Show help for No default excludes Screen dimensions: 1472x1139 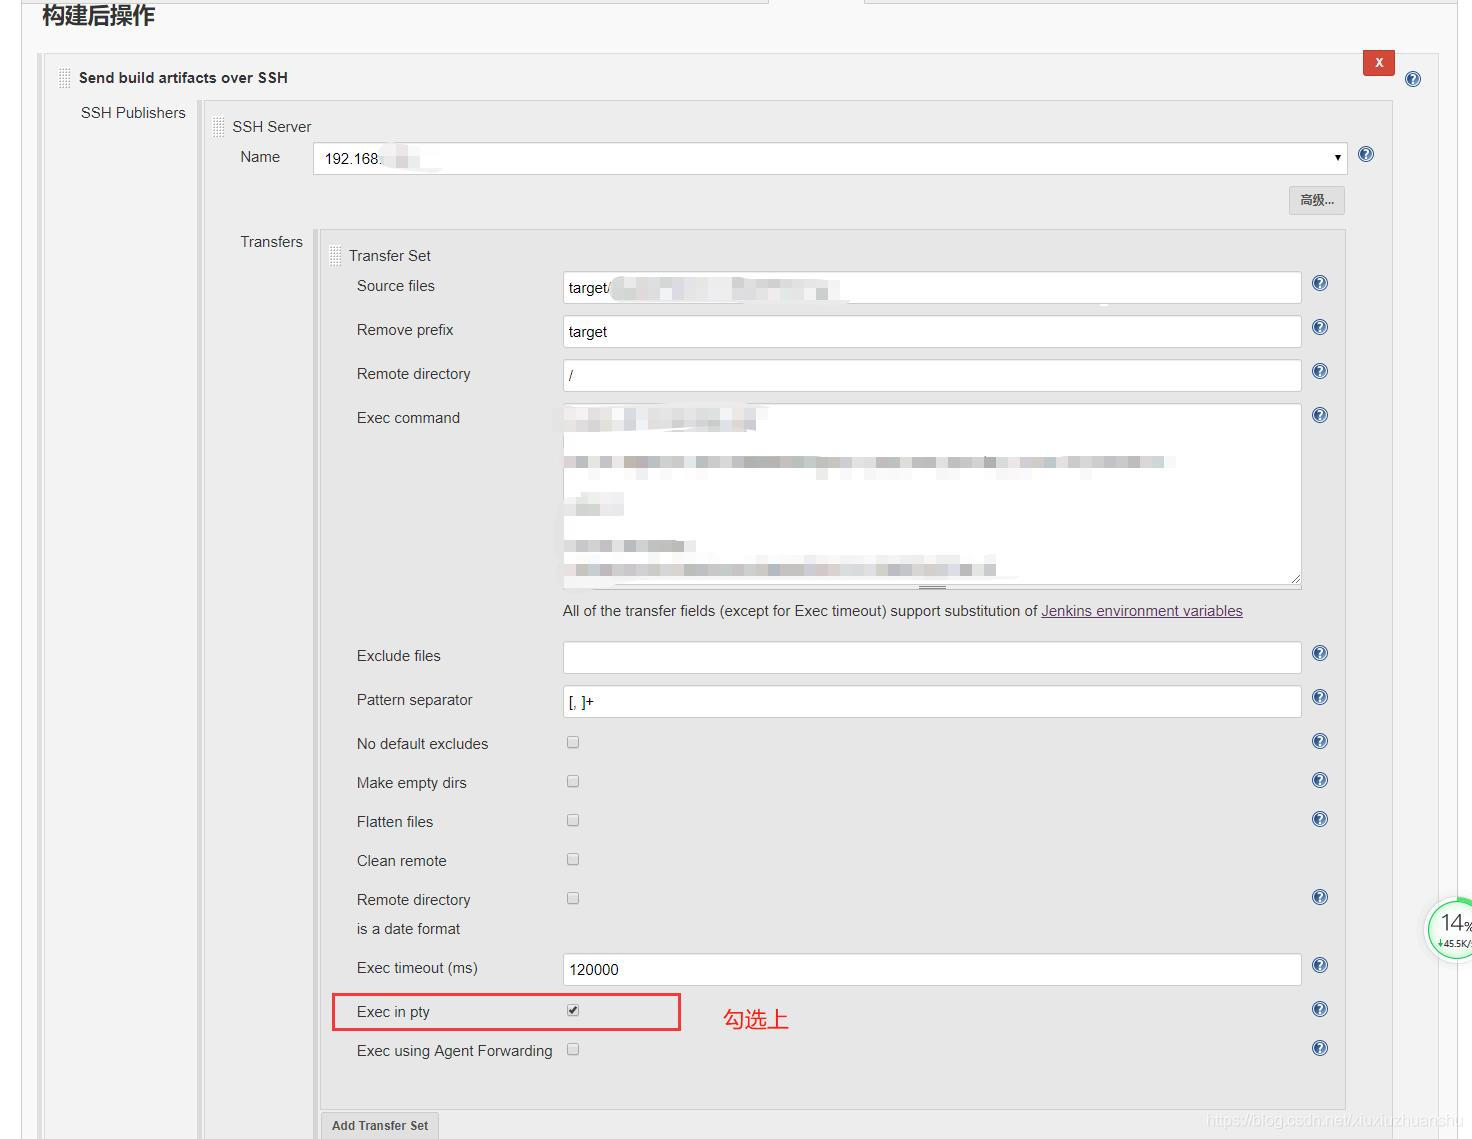click(x=1320, y=741)
